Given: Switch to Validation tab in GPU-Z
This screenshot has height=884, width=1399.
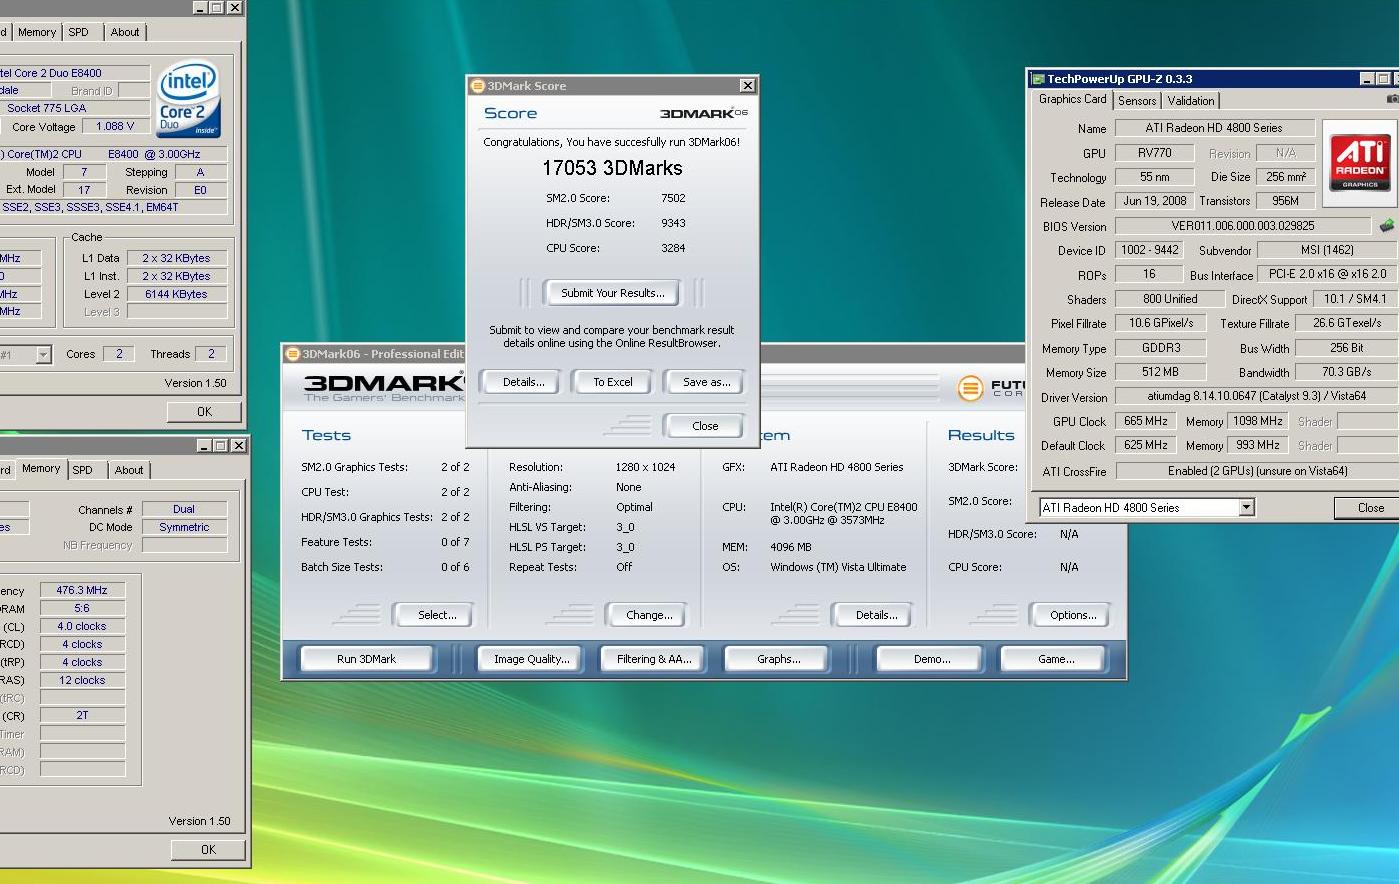Looking at the screenshot, I should pyautogui.click(x=1190, y=101).
